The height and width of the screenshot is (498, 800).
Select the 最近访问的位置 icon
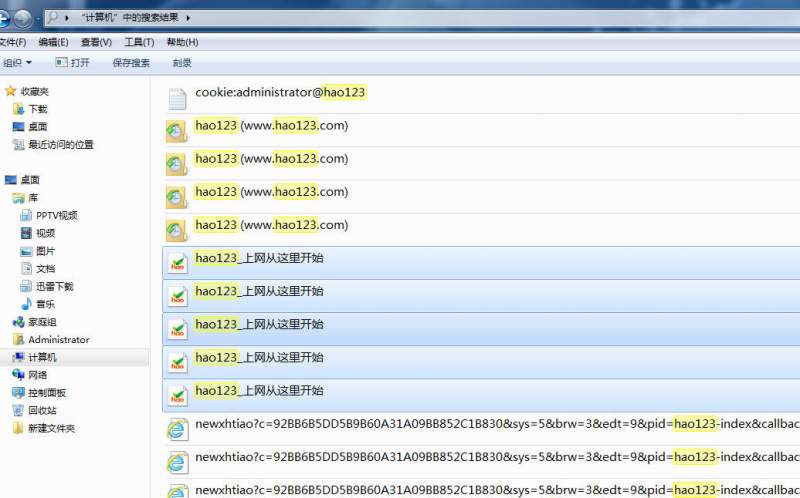pos(18,145)
